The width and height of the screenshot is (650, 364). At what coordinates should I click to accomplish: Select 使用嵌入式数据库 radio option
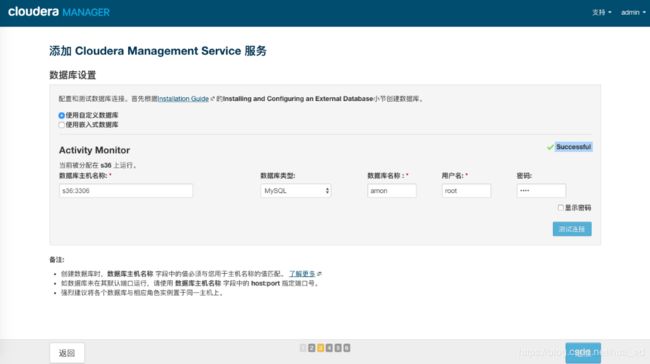click(x=61, y=125)
